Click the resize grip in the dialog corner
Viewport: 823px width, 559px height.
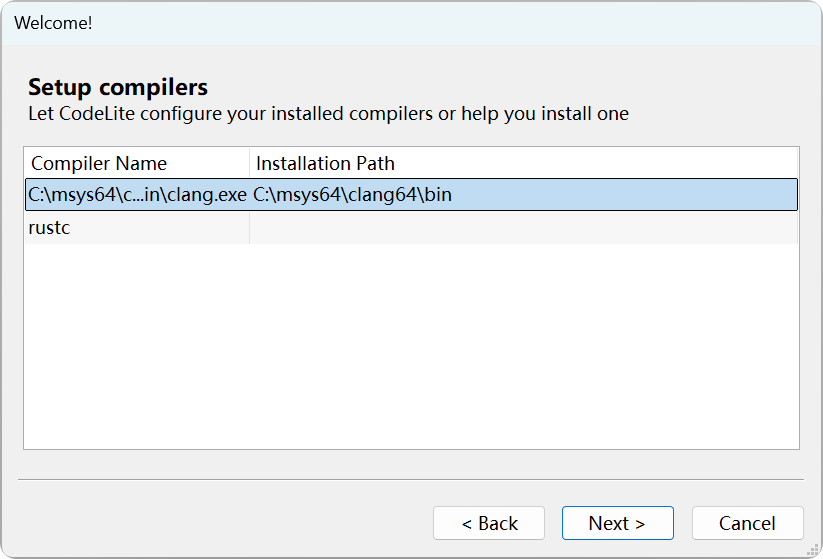coord(812,549)
